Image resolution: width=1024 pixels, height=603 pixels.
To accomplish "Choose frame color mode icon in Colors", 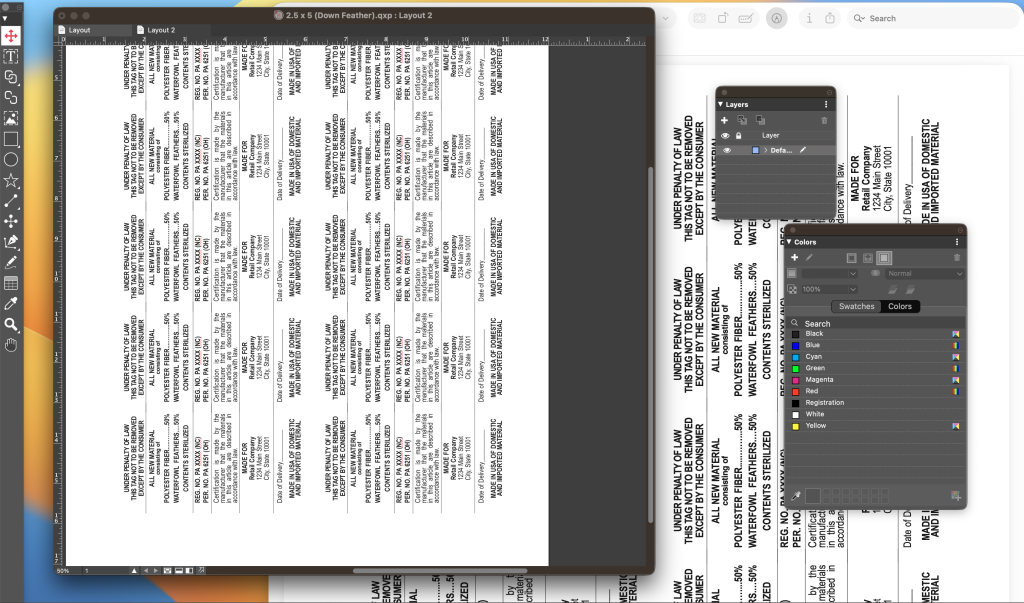I will [852, 258].
